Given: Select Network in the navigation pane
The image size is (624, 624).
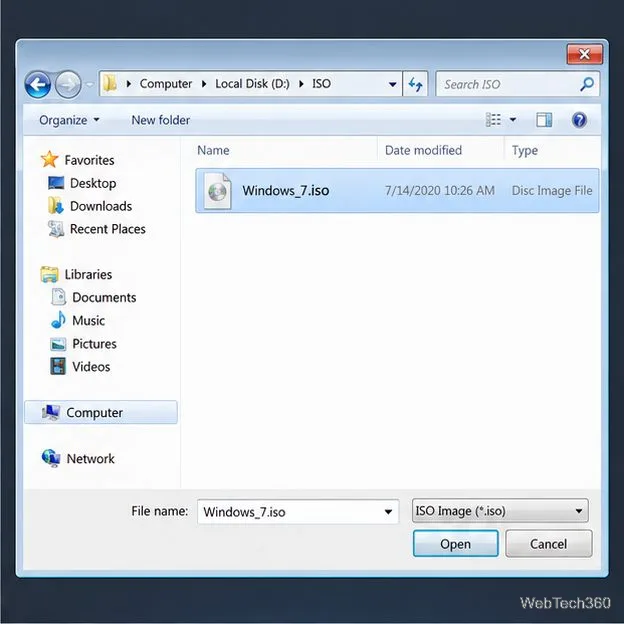Looking at the screenshot, I should coord(90,458).
